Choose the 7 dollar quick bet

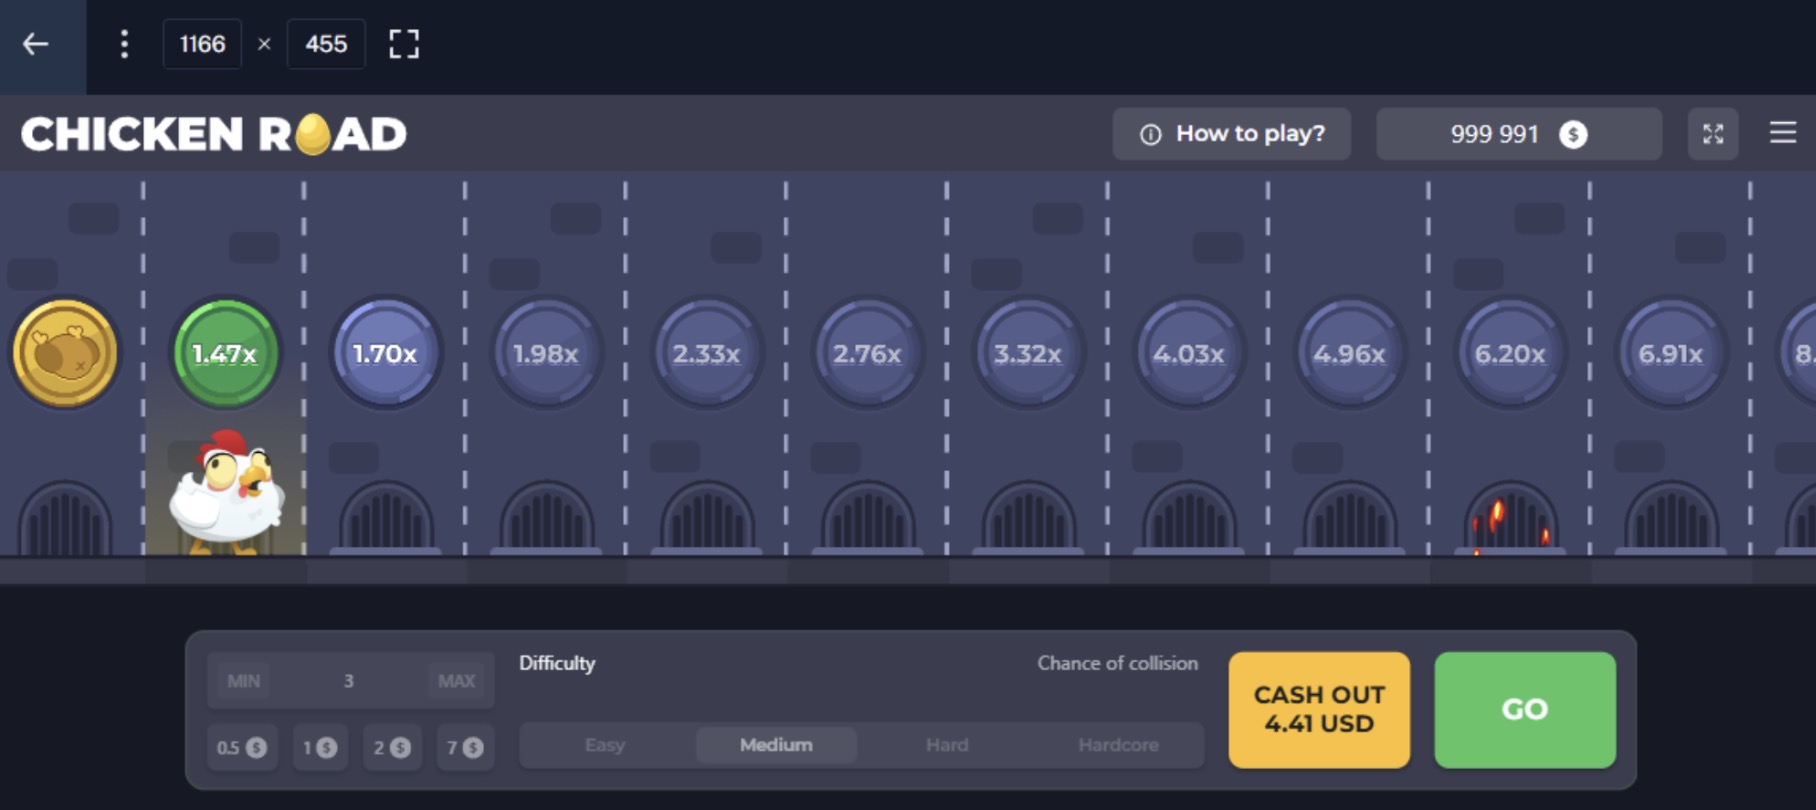[465, 747]
